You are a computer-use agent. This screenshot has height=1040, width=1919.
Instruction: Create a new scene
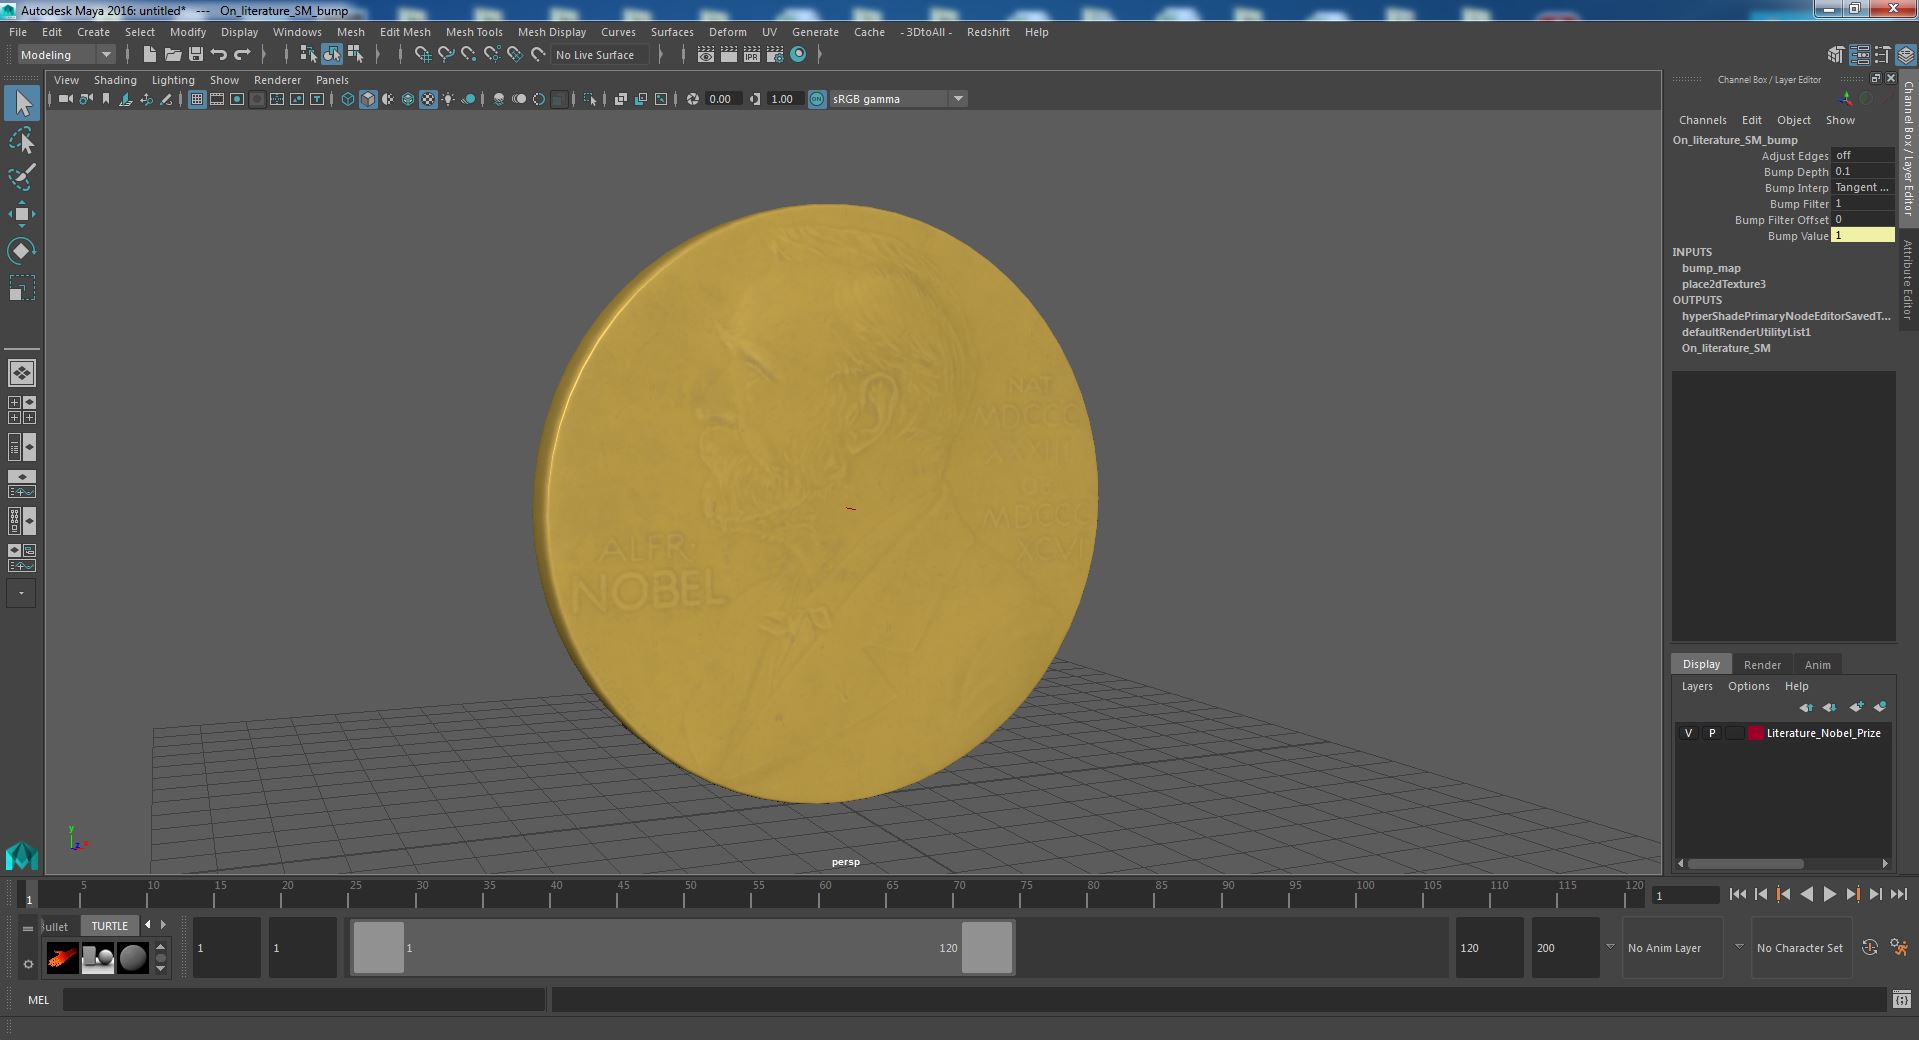click(x=150, y=55)
